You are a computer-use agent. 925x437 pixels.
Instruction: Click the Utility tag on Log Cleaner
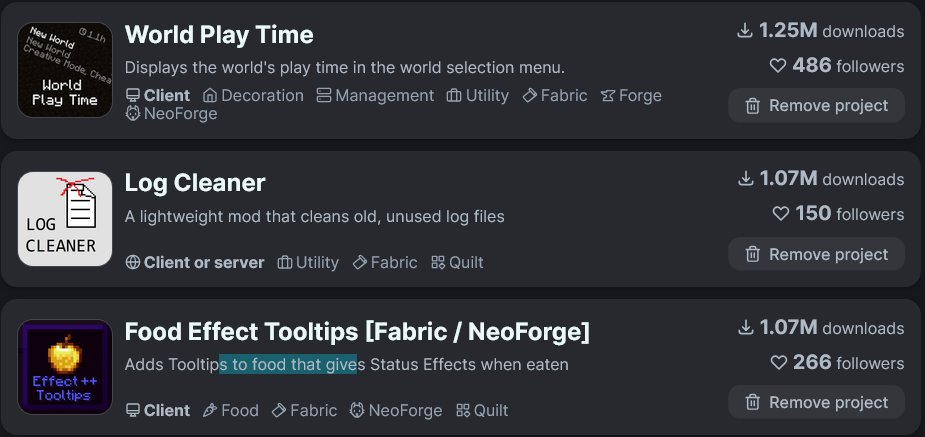point(308,262)
